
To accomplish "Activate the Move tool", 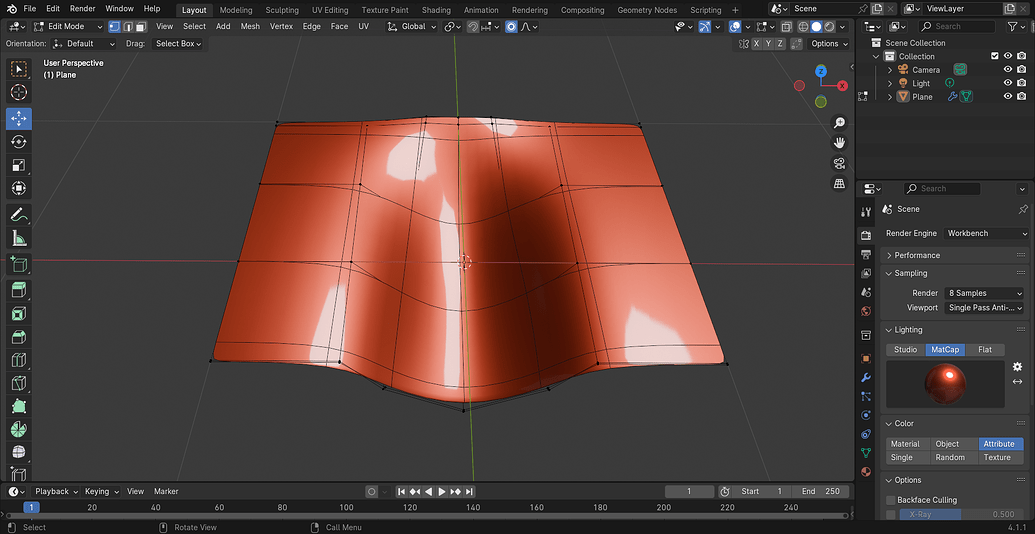I will pos(19,119).
